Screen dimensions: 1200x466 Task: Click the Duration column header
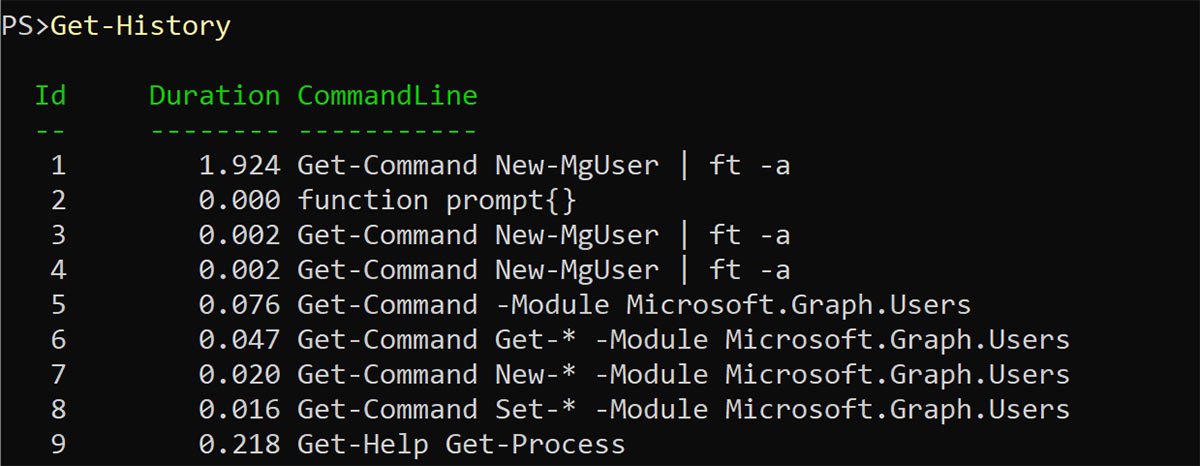point(214,96)
